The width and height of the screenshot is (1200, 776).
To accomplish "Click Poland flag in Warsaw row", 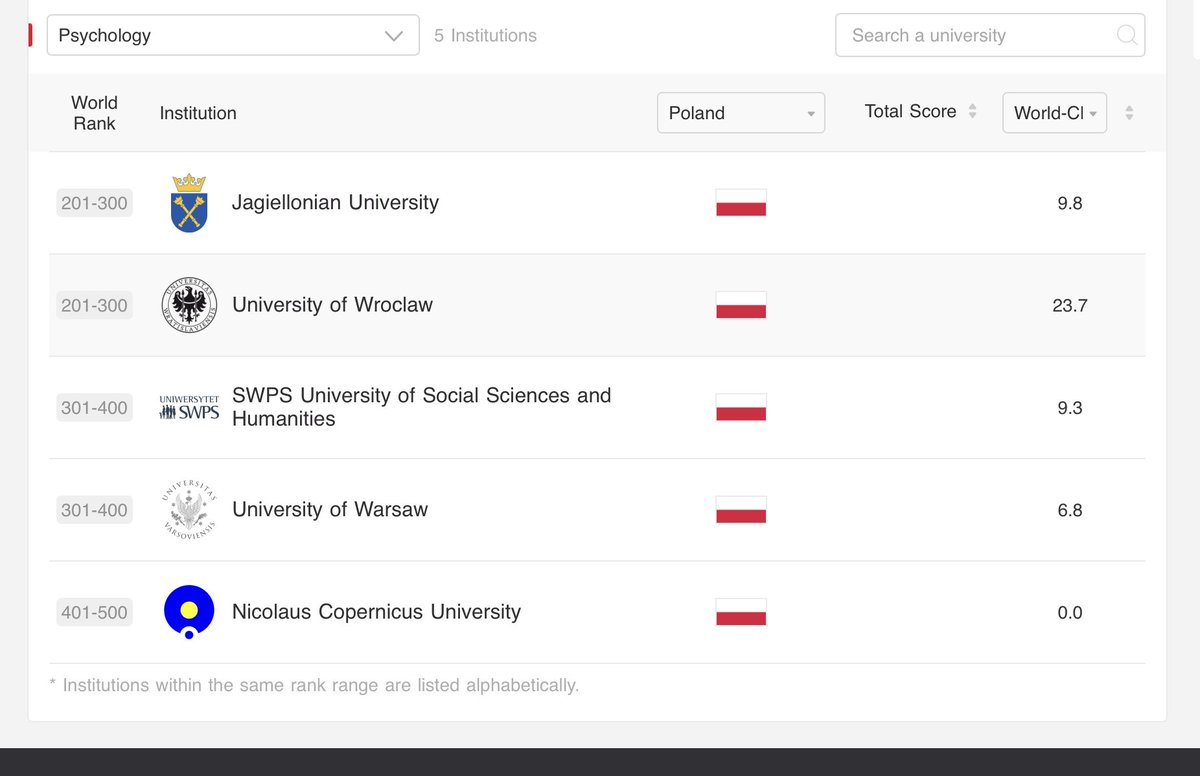I will (x=741, y=510).
